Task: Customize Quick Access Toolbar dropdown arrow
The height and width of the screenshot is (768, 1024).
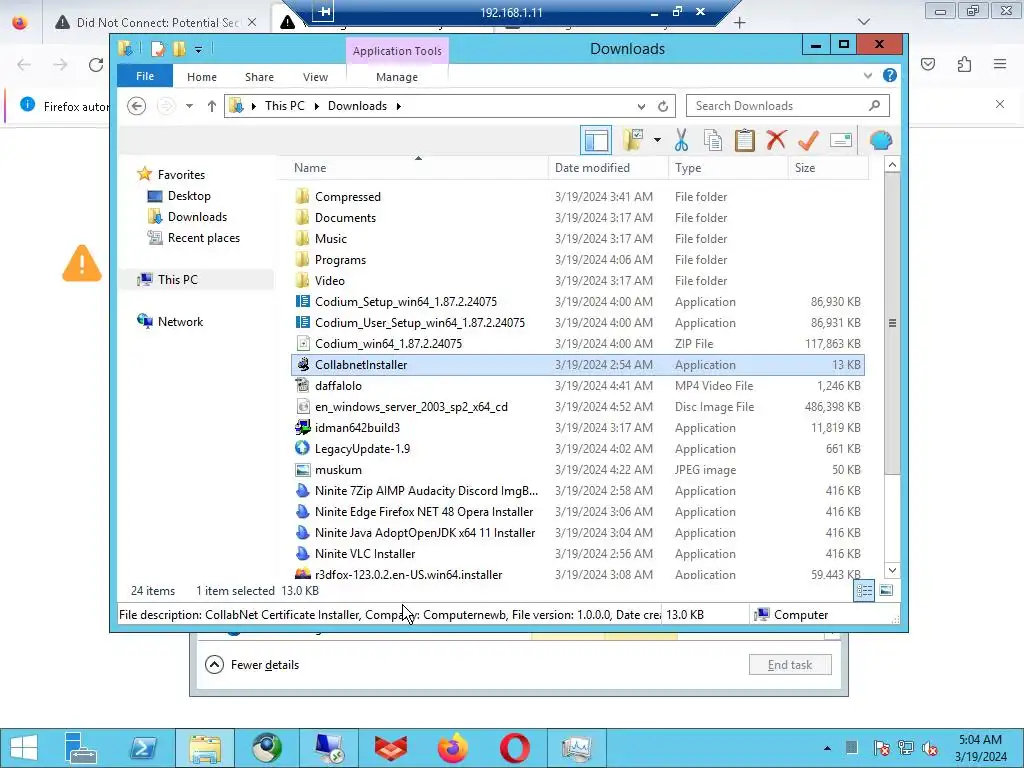Action: (199, 49)
